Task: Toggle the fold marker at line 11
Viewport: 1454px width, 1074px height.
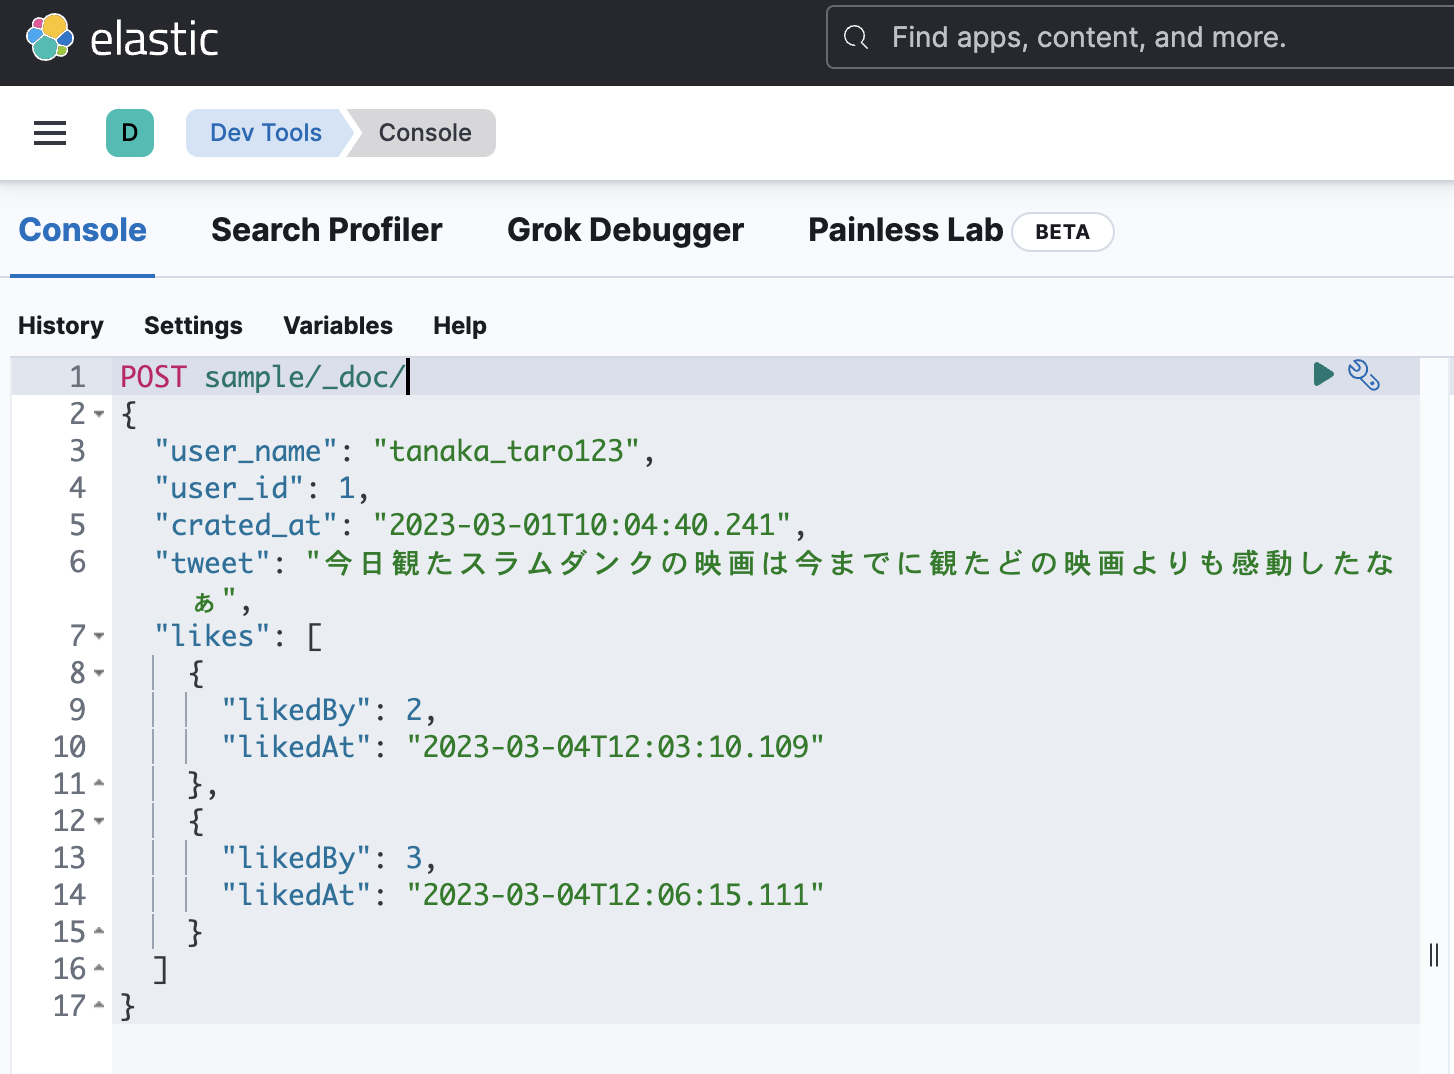Action: tap(99, 784)
